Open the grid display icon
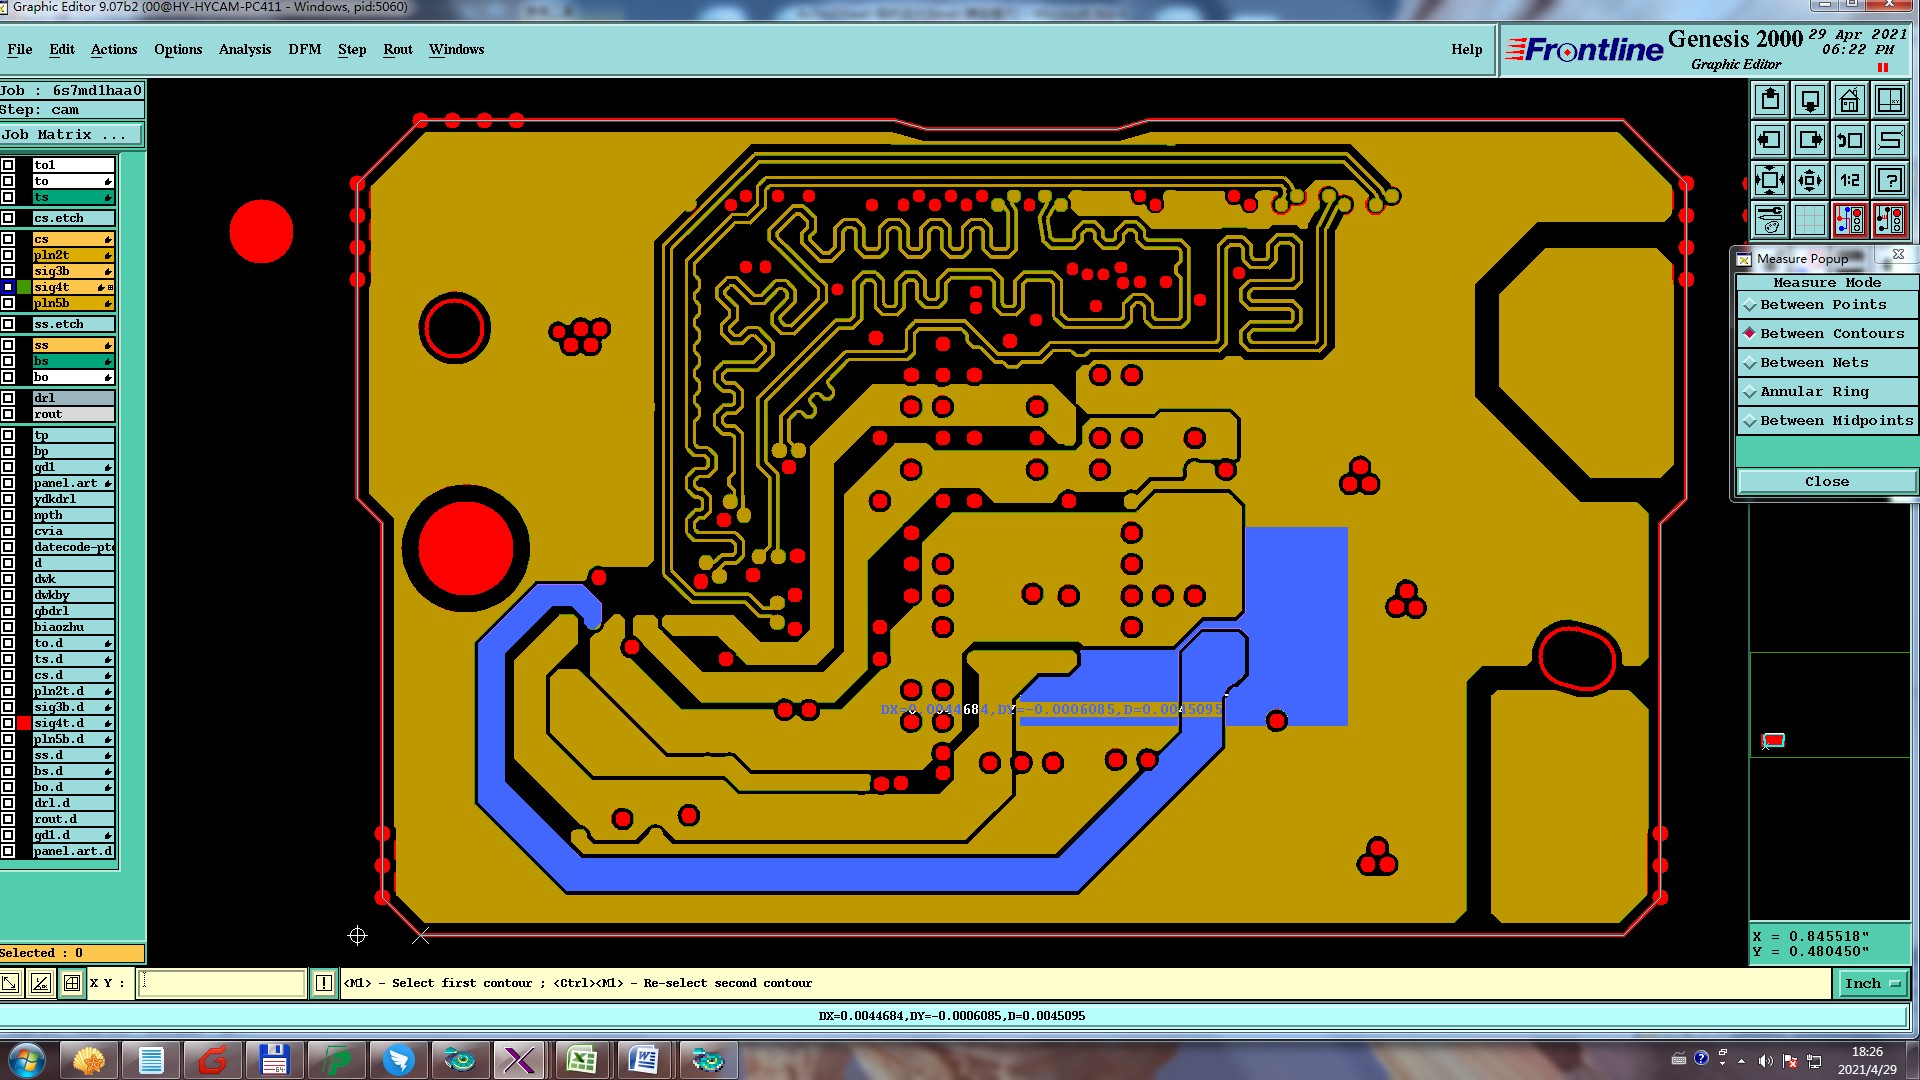 tap(1809, 219)
